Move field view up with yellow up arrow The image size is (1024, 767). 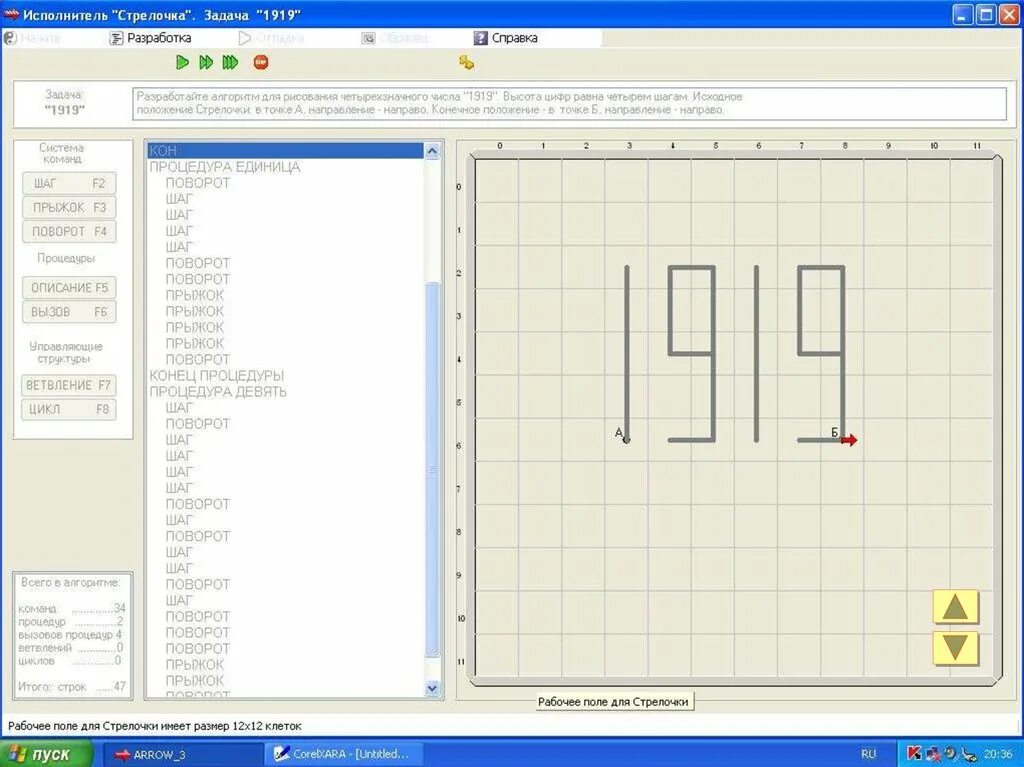[x=955, y=607]
